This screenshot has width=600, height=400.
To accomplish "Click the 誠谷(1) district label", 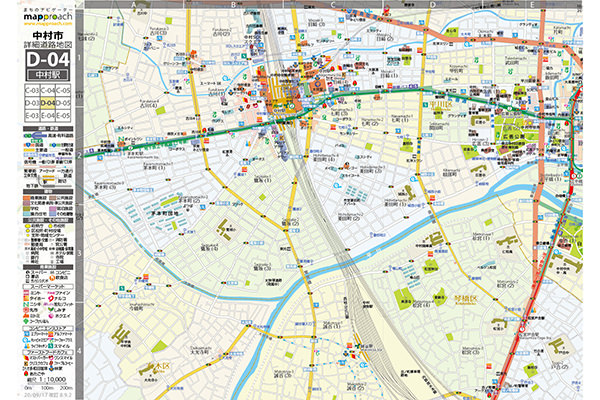I will tap(331, 326).
